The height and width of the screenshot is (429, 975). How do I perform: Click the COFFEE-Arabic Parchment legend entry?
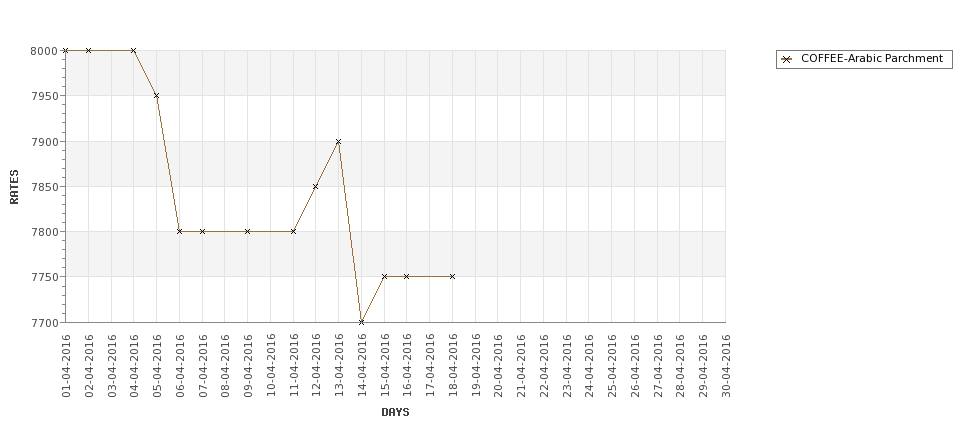pos(864,59)
